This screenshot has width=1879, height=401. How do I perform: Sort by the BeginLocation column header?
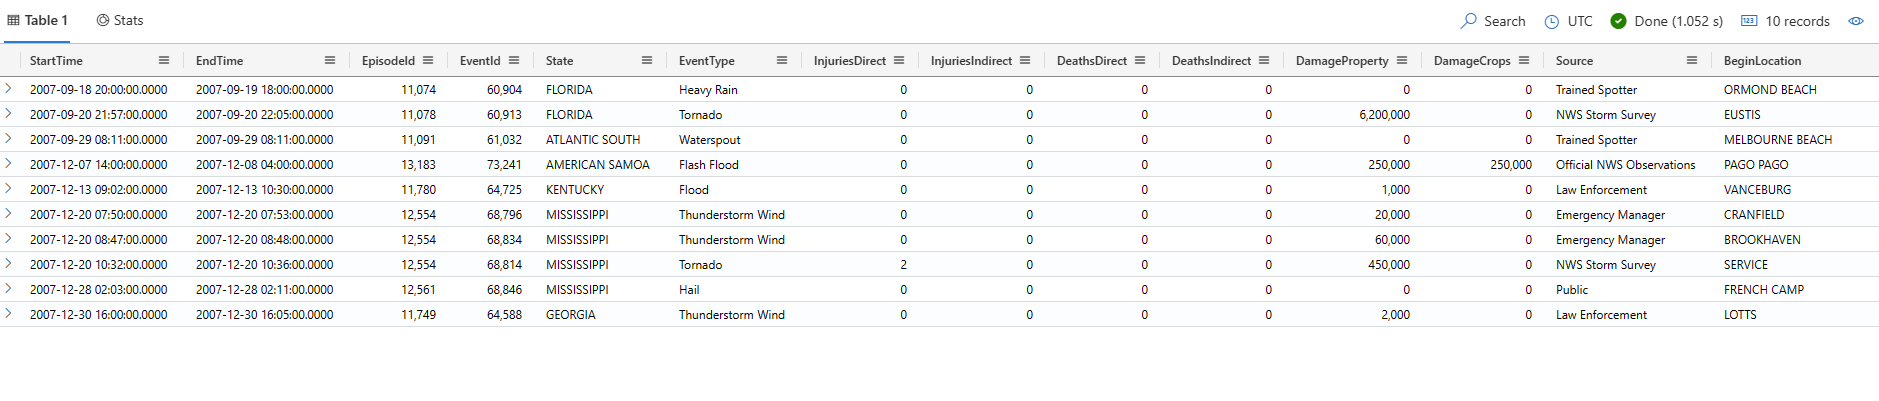click(1762, 61)
